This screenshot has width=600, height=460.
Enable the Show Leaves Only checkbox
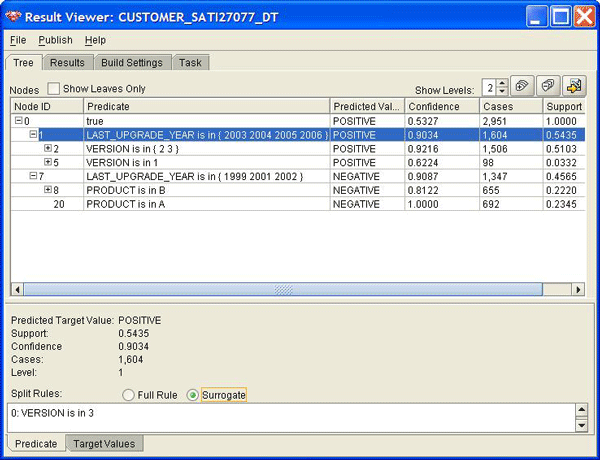click(x=54, y=89)
